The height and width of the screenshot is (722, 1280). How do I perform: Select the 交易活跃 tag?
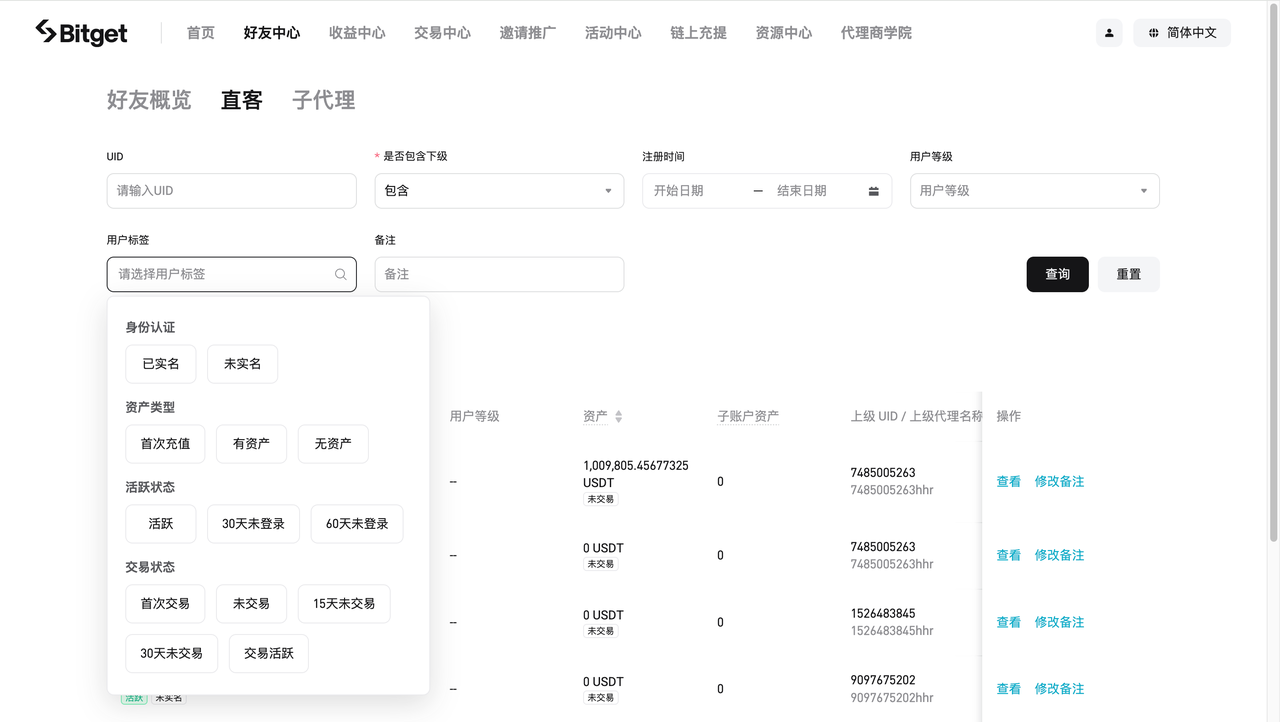click(269, 654)
